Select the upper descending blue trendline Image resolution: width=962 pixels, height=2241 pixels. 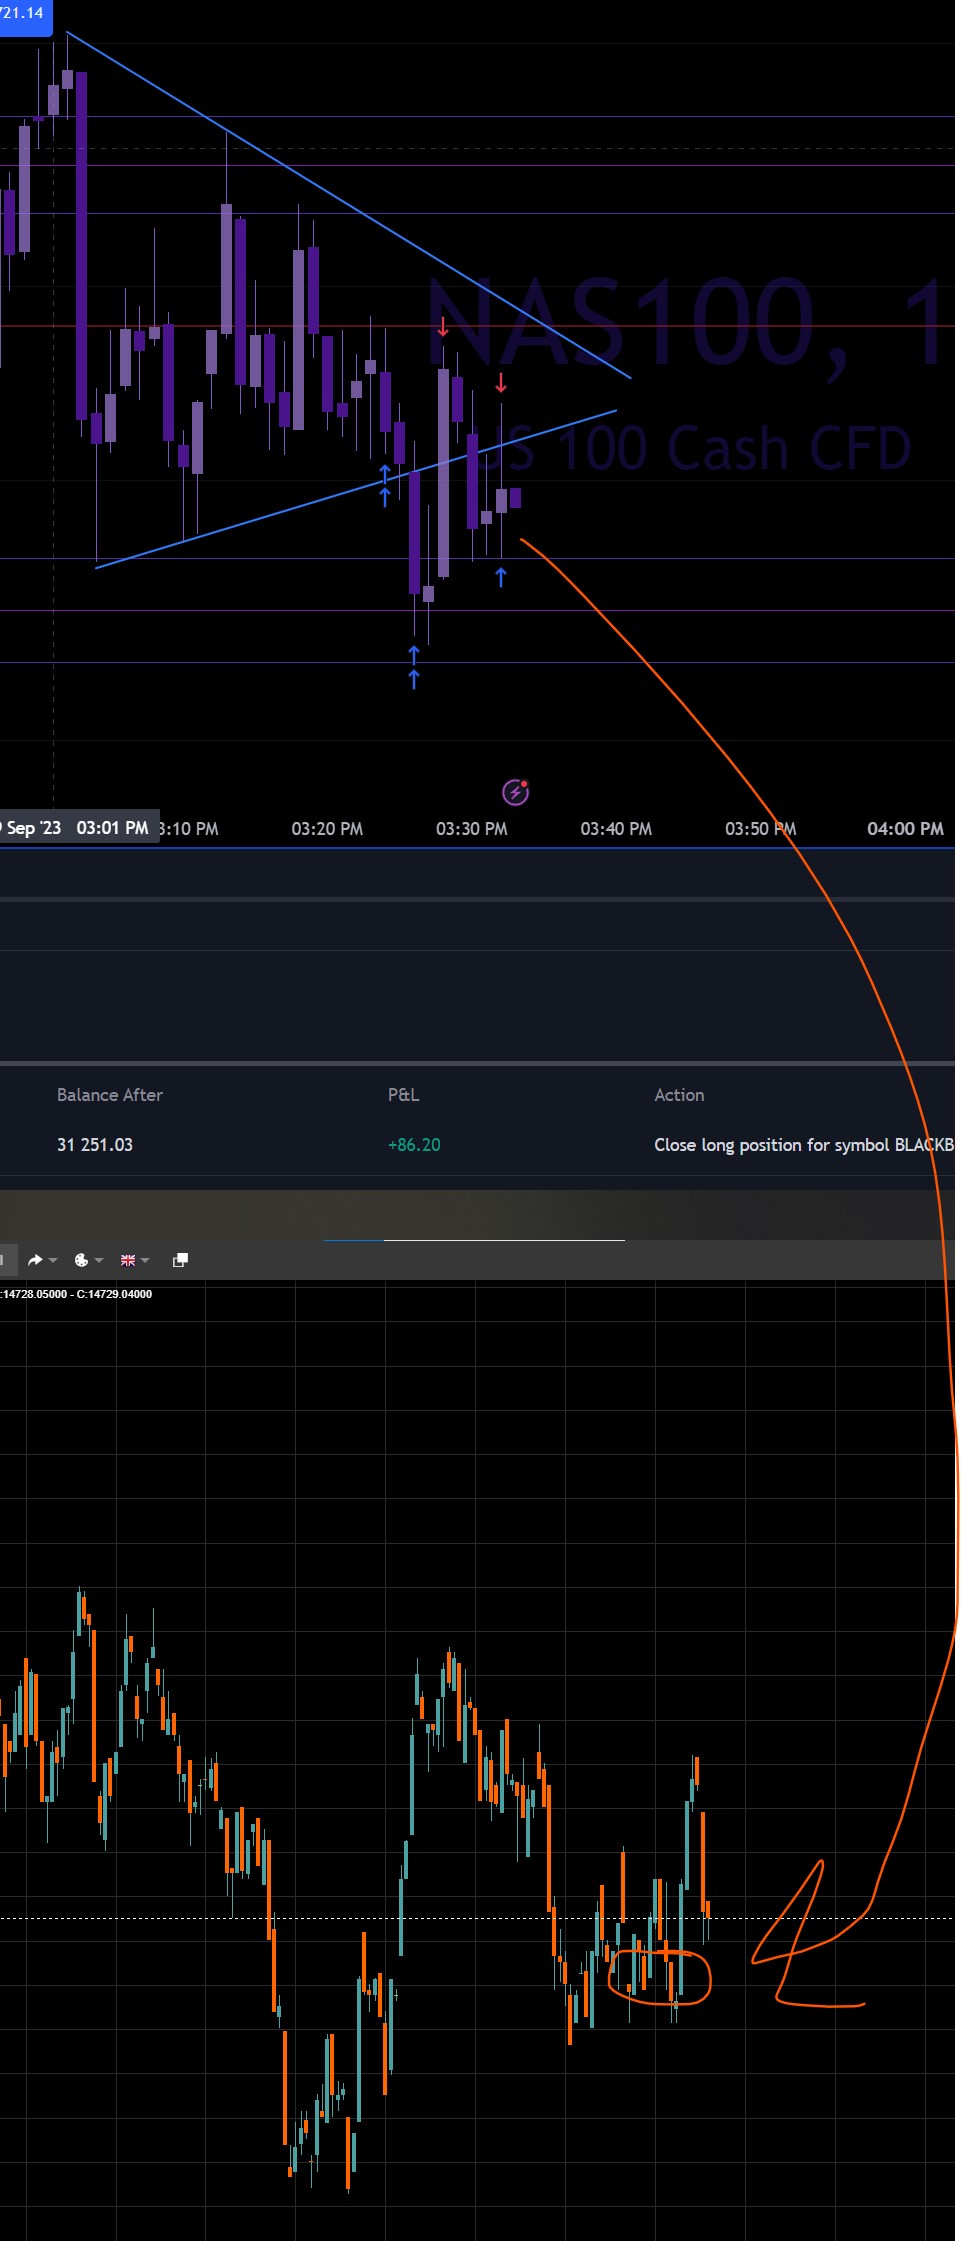pos(350,205)
